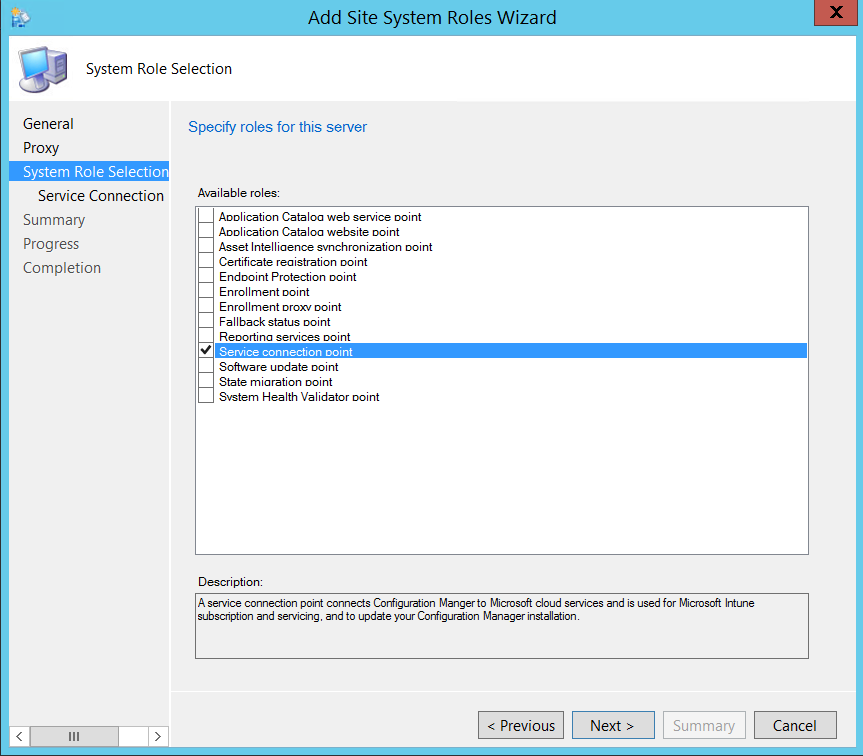Enable the Application Catalog web service point role
The height and width of the screenshot is (756, 863).
pyautogui.click(x=205, y=216)
